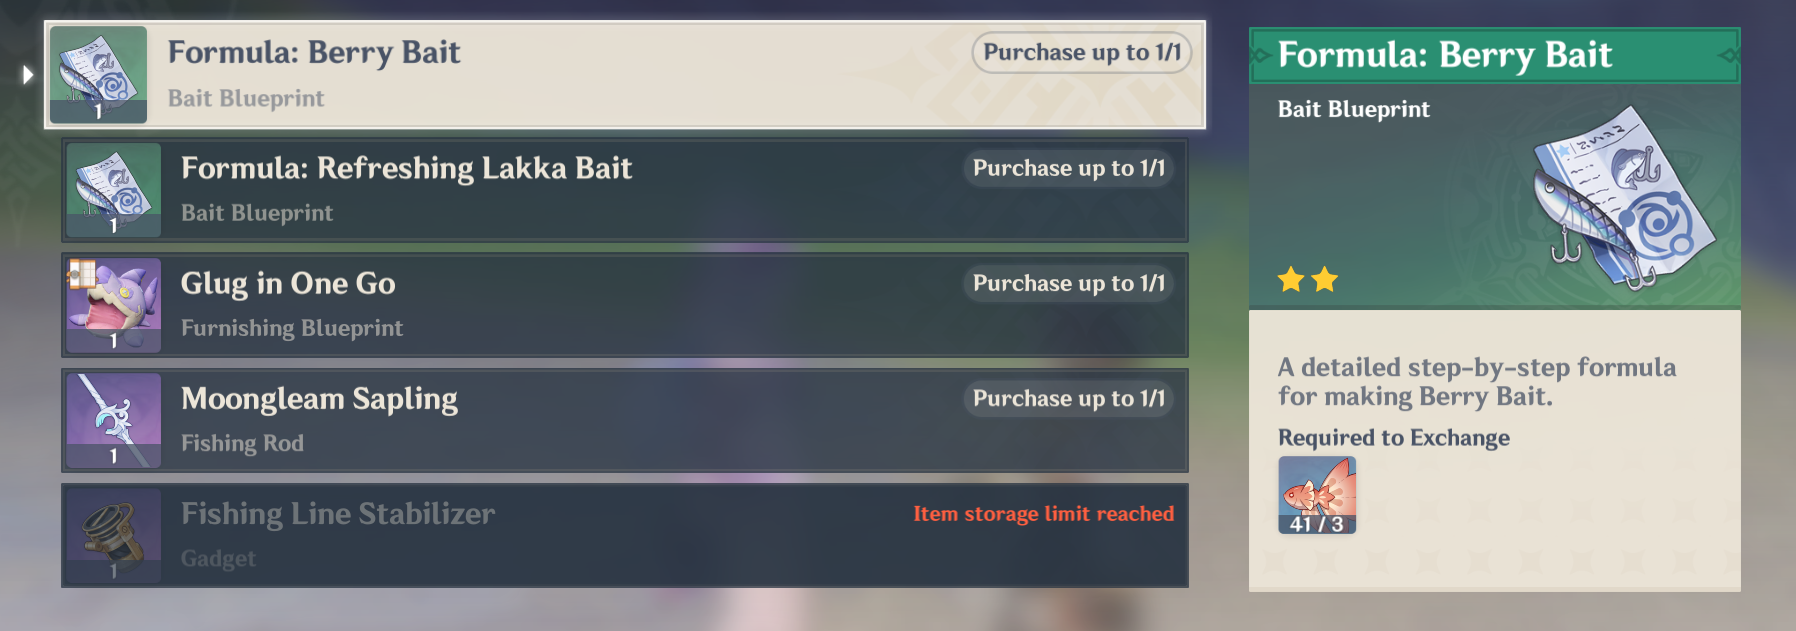Click Purchase limit badge on Refreshing Lakka Bait
The width and height of the screenshot is (1796, 631).
click(x=1069, y=168)
